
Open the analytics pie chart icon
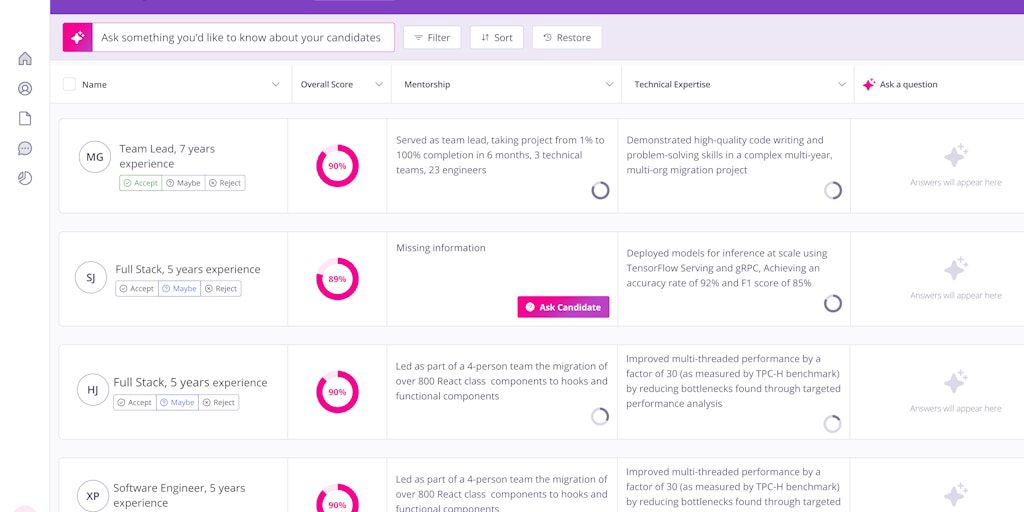tap(25, 178)
